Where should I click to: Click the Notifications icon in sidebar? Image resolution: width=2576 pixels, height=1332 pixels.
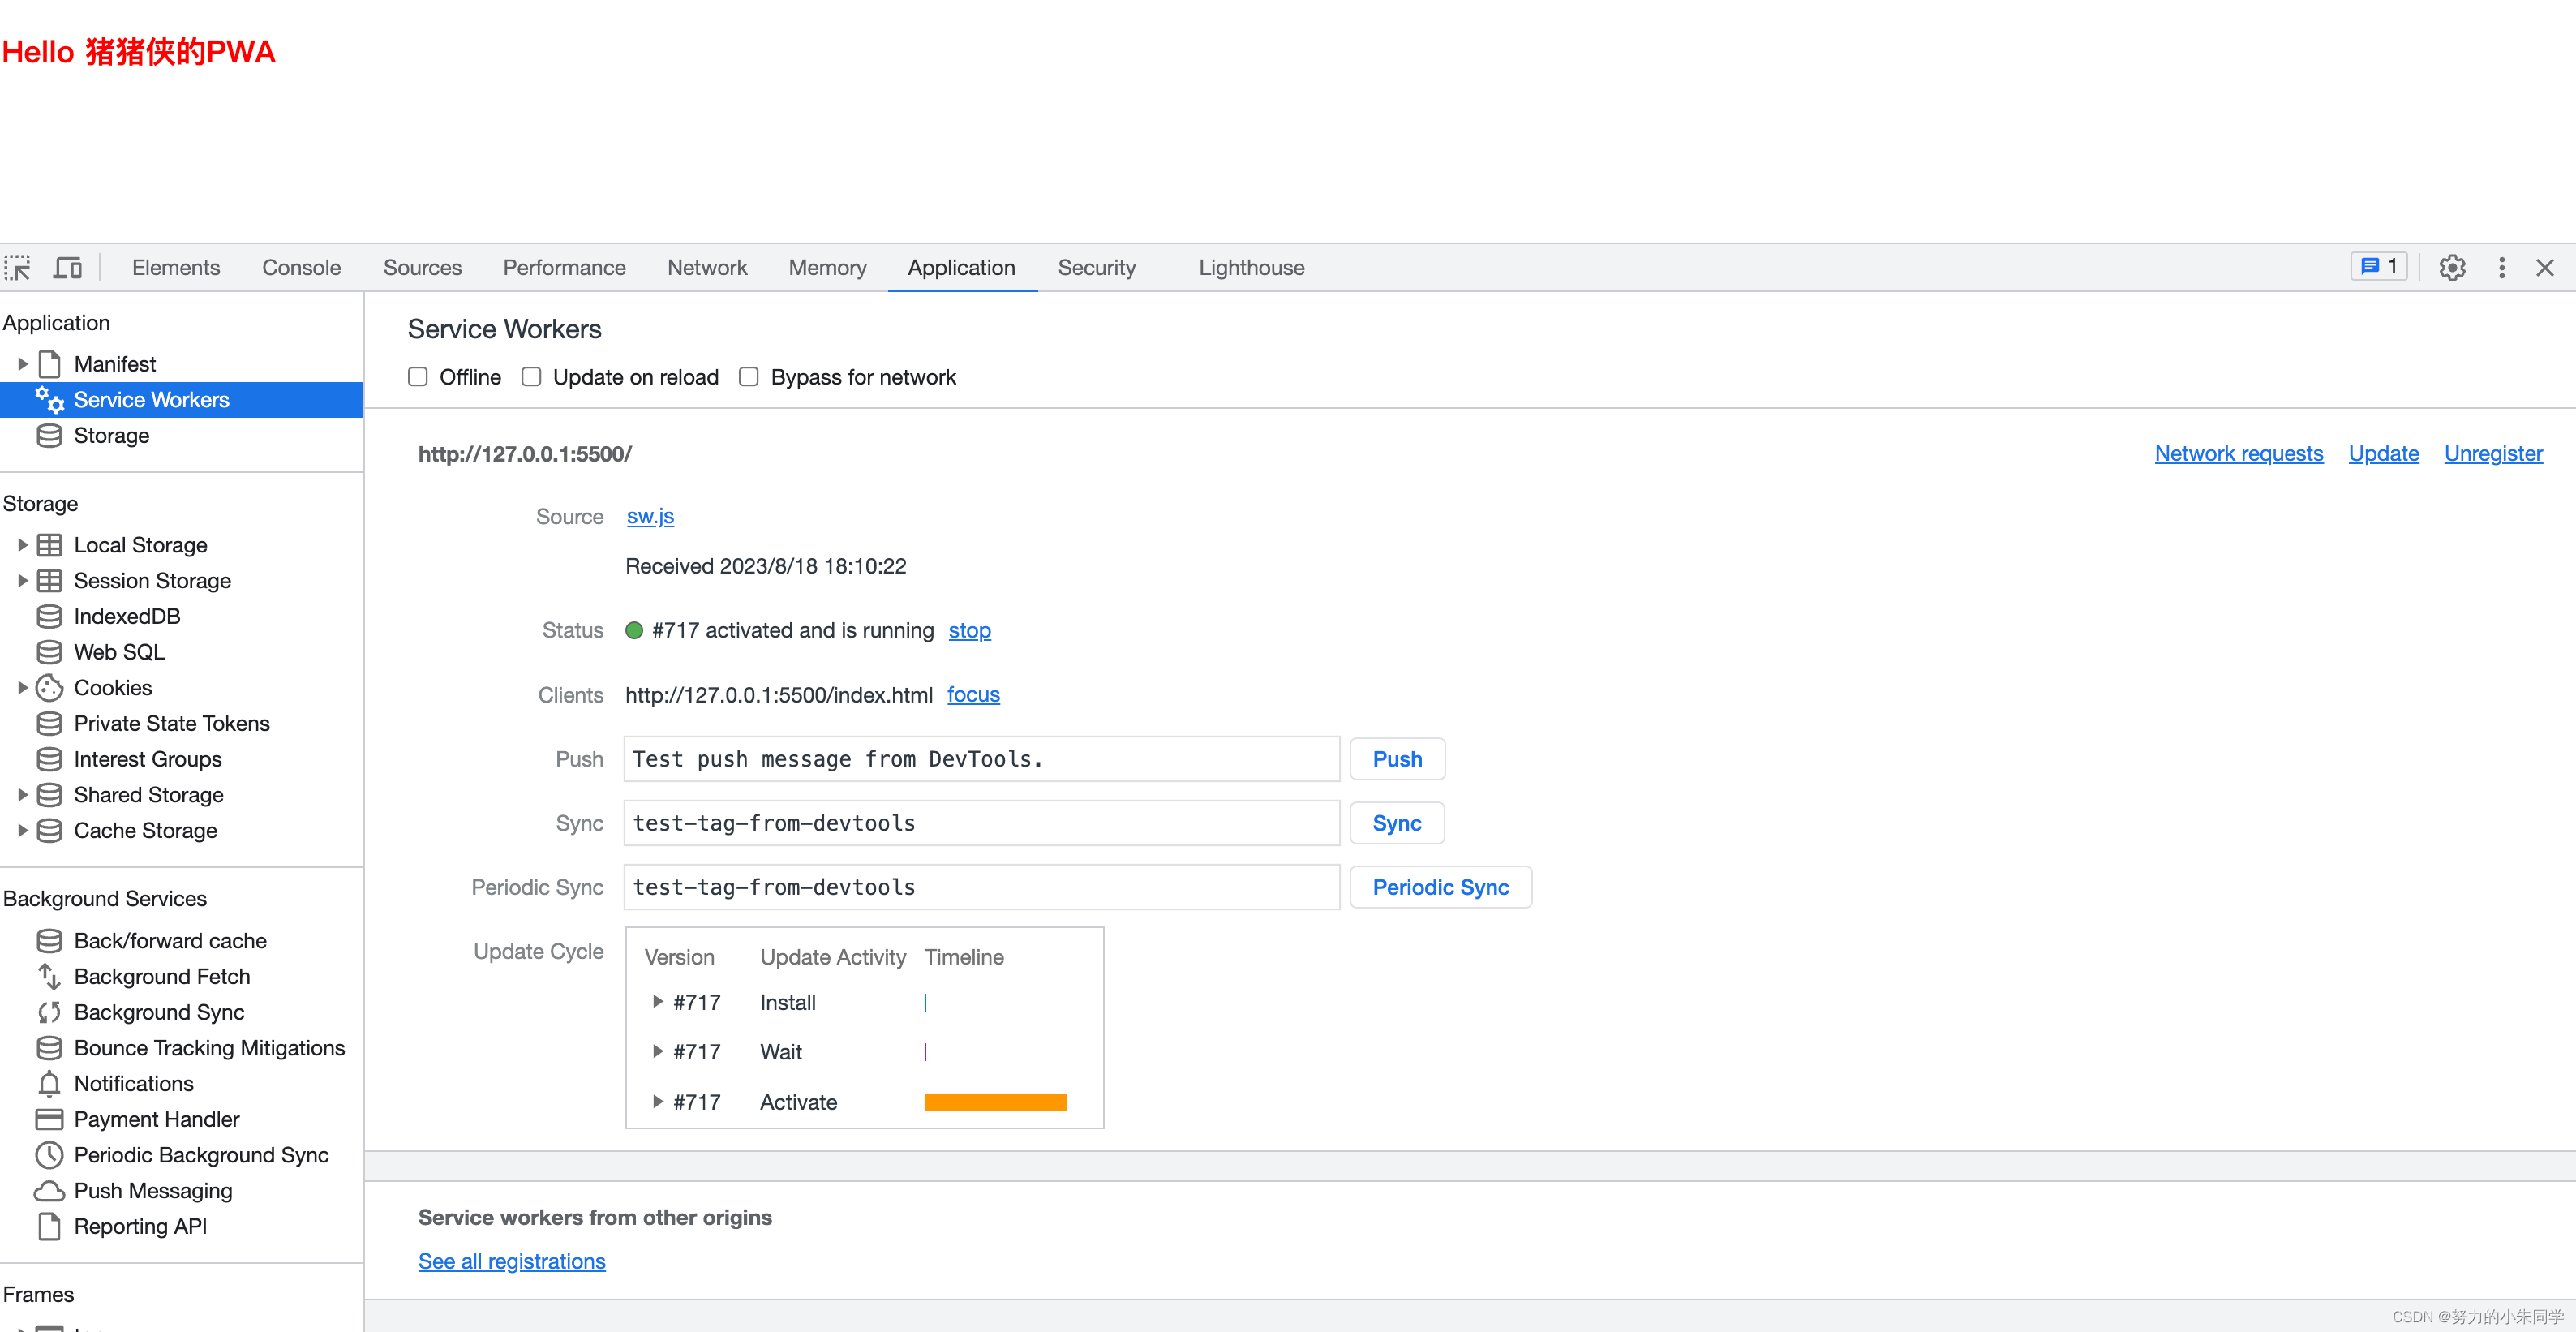pos(48,1082)
